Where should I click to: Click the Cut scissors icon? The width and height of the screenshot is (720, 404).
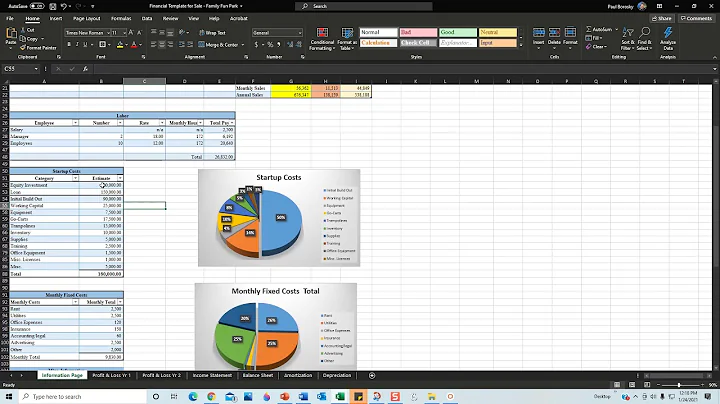[22, 30]
